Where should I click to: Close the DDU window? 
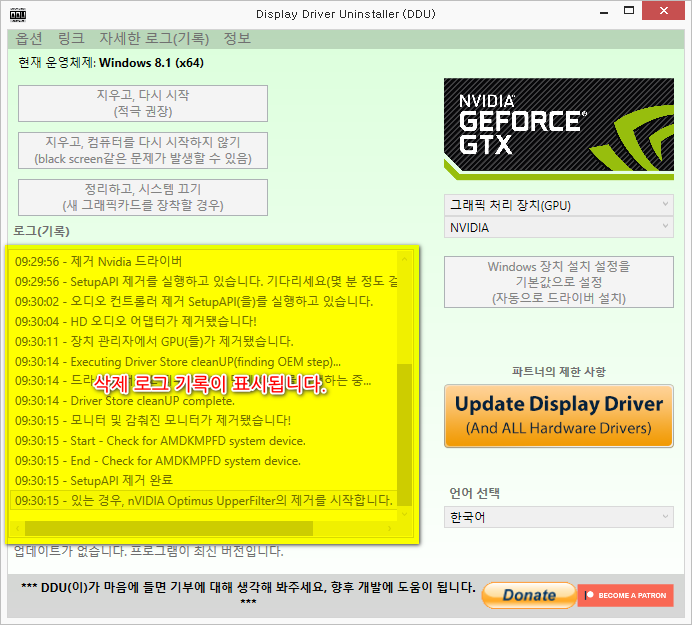pyautogui.click(x=663, y=11)
